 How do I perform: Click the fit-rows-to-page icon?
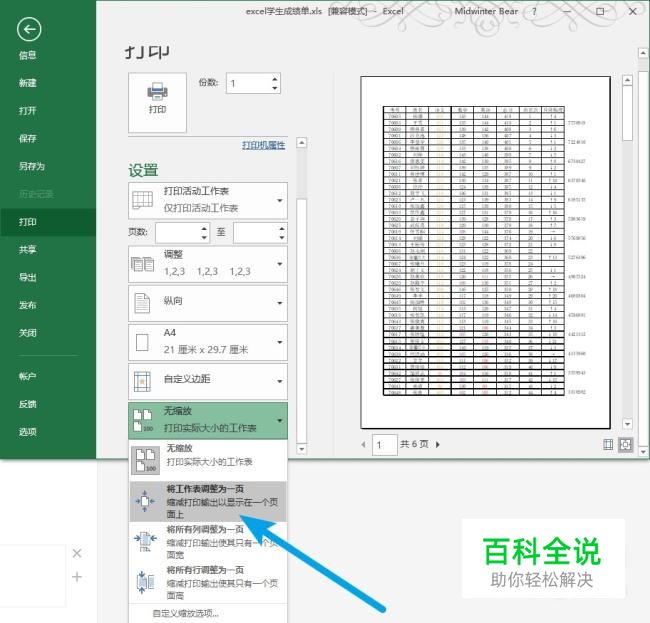point(145,582)
